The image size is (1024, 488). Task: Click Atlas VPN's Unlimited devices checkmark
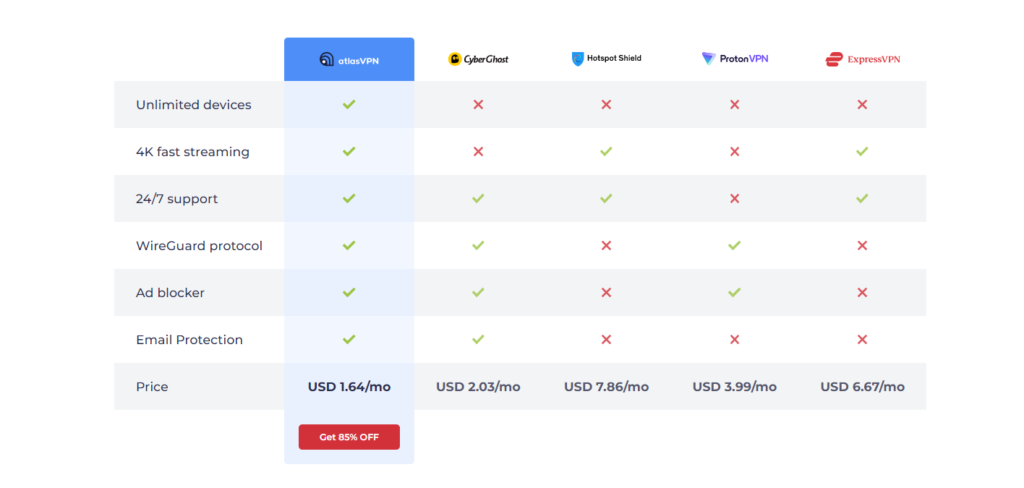[x=349, y=104]
